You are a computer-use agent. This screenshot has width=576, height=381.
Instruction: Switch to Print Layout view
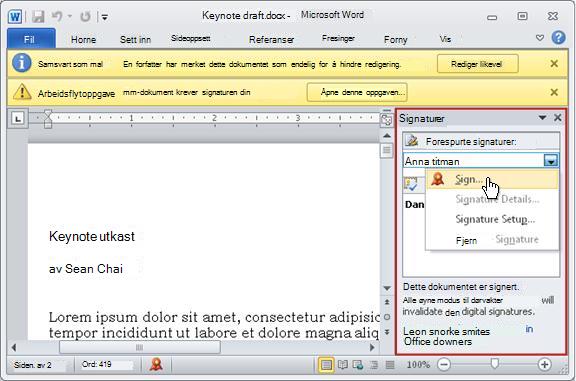click(326, 365)
